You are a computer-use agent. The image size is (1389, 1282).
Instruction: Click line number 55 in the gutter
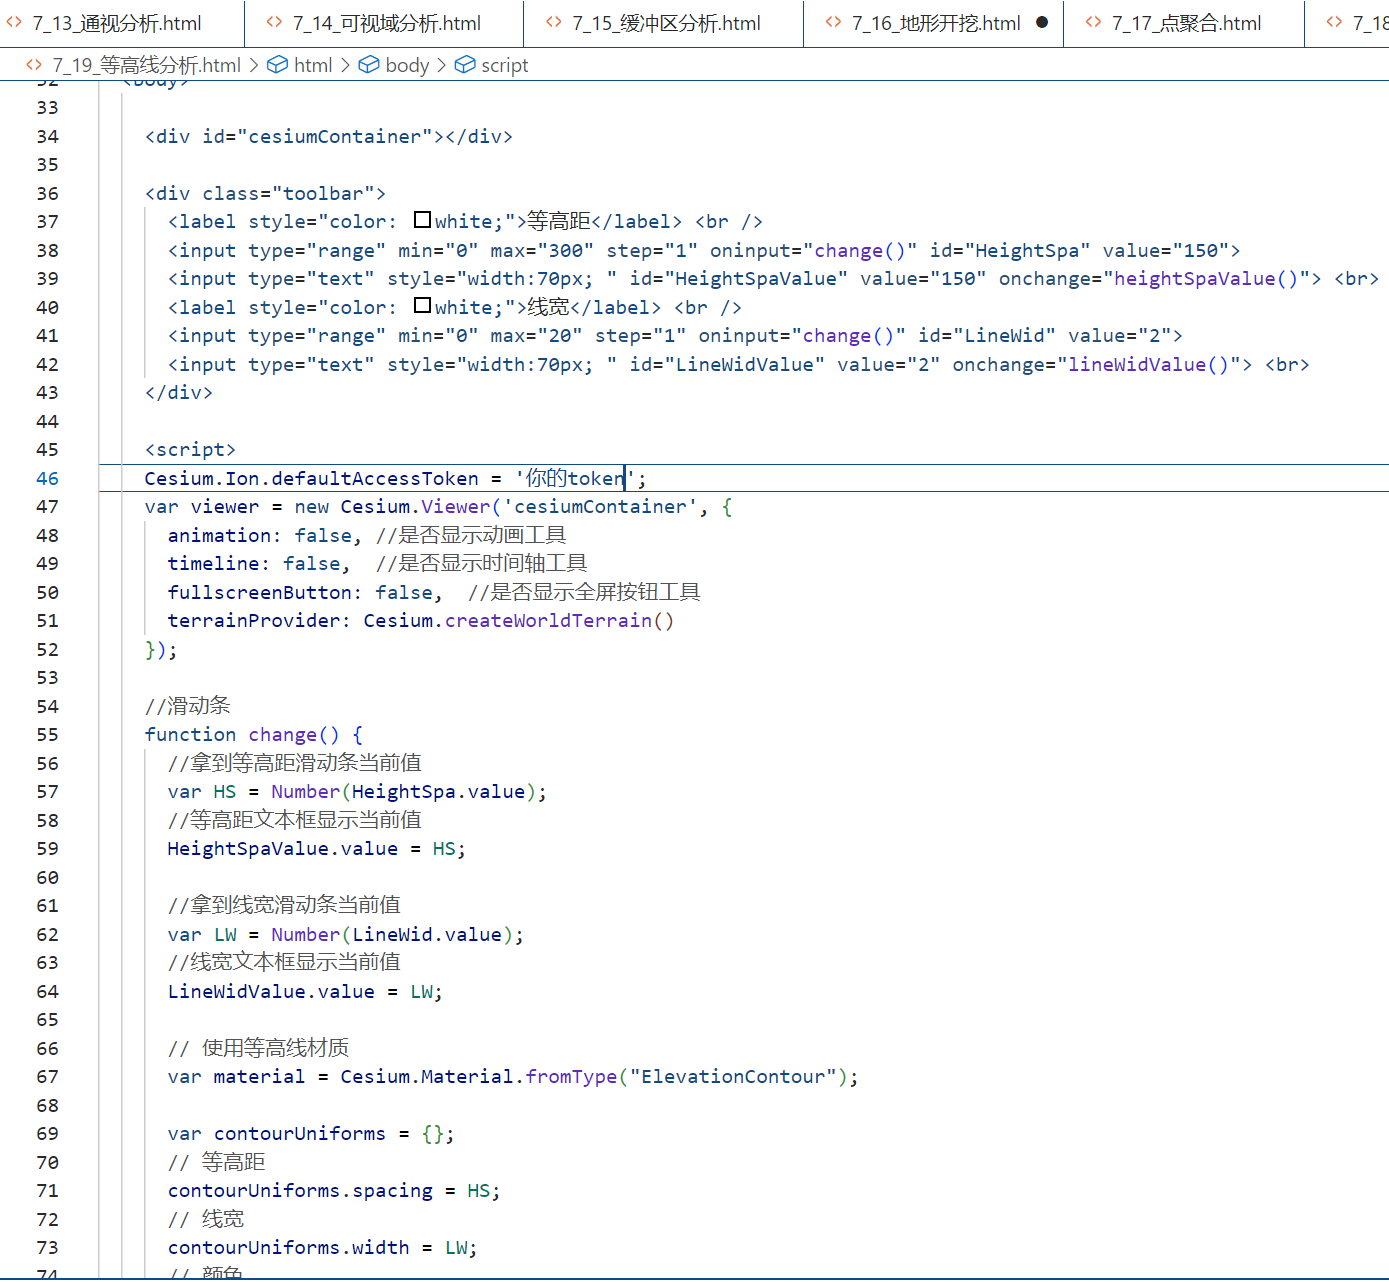(x=47, y=735)
